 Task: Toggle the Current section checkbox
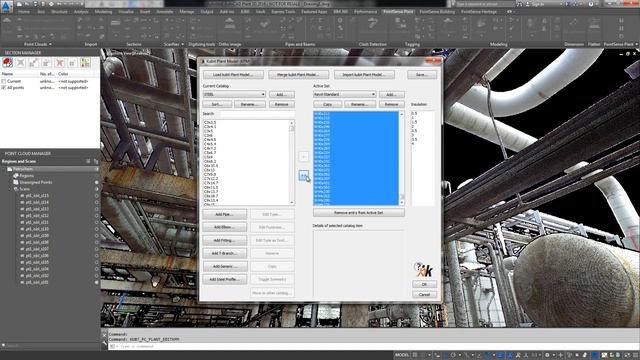point(4,81)
